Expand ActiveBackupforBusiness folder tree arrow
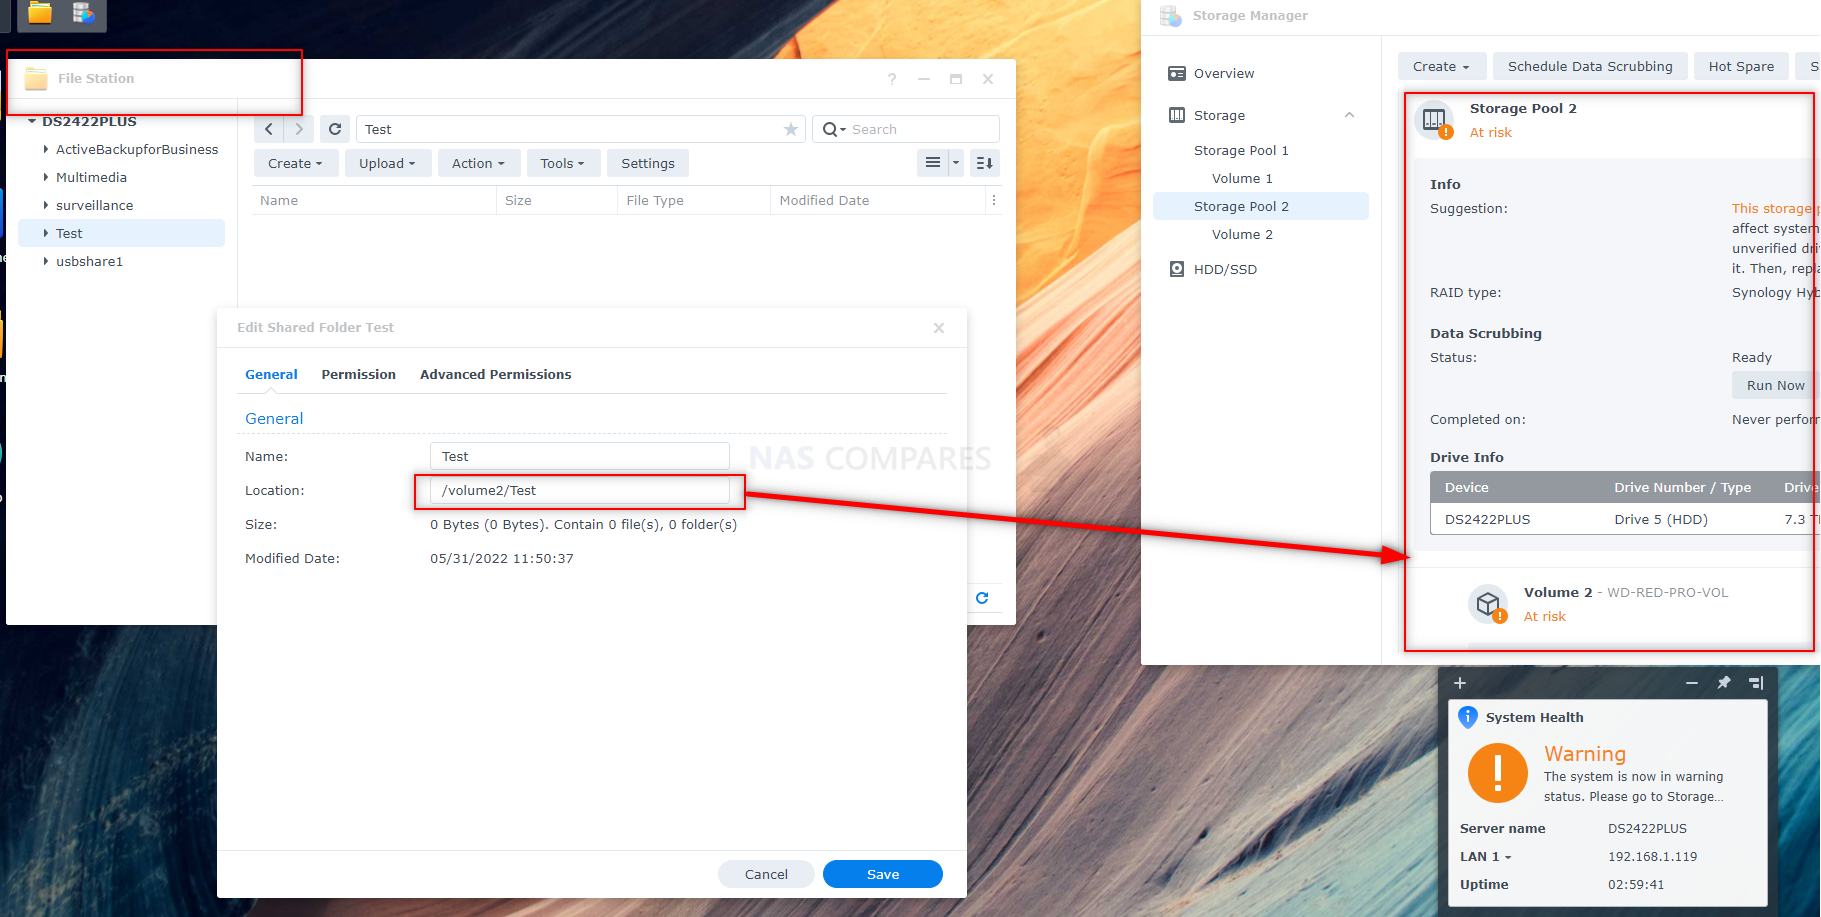The image size is (1821, 917). coord(45,149)
